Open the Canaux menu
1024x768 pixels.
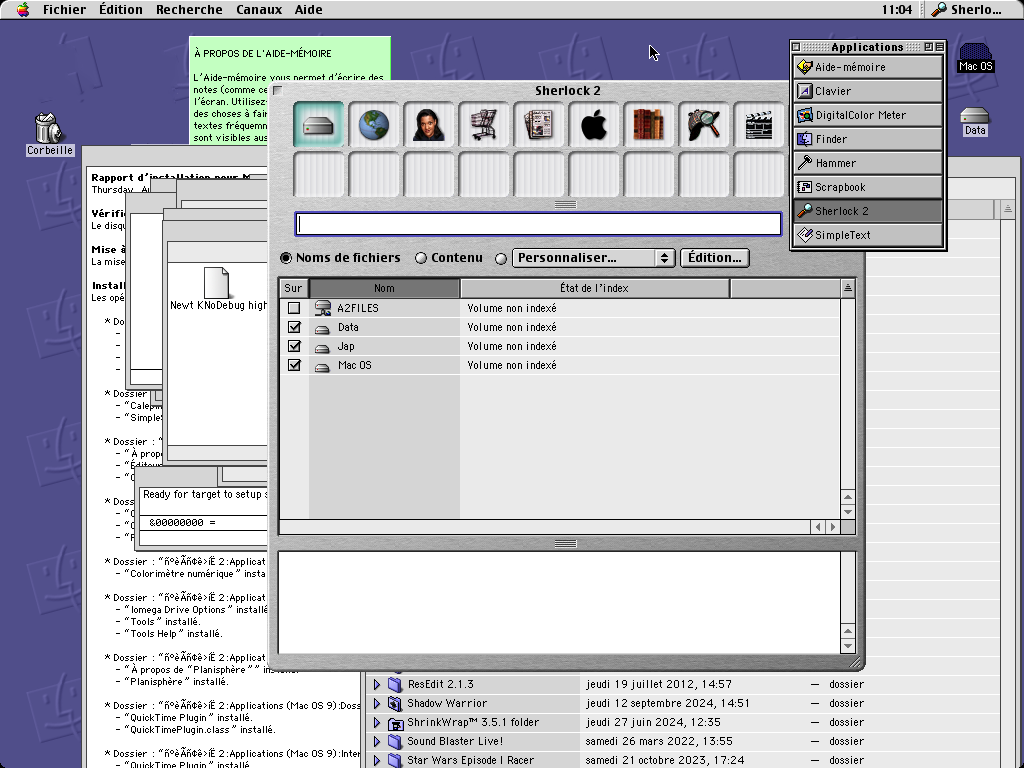(259, 9)
